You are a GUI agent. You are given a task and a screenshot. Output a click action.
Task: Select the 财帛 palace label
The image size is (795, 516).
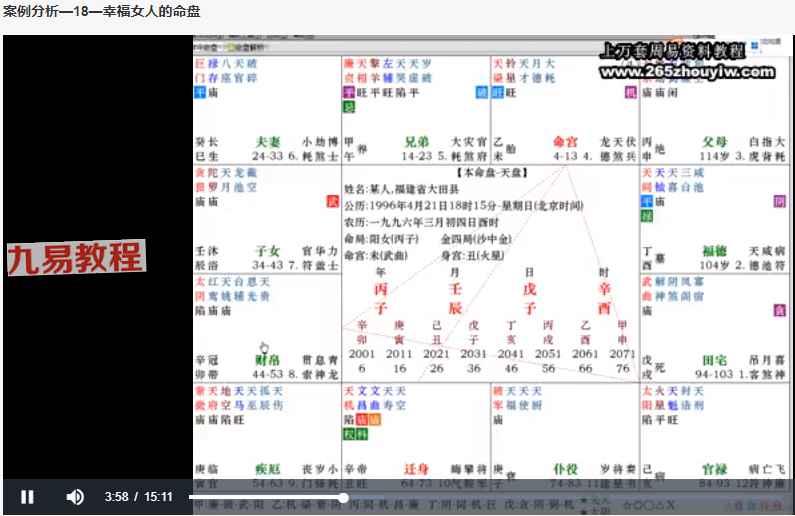pyautogui.click(x=268, y=360)
